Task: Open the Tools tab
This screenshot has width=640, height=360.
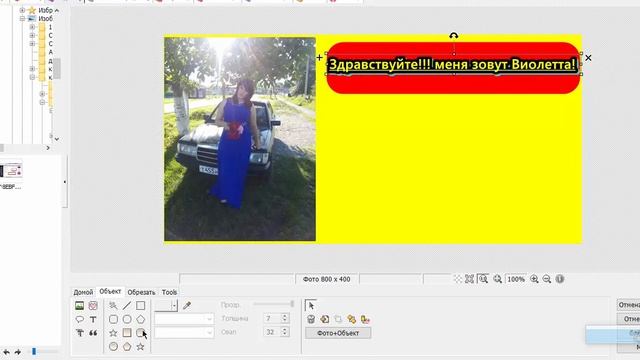Action: (x=169, y=292)
